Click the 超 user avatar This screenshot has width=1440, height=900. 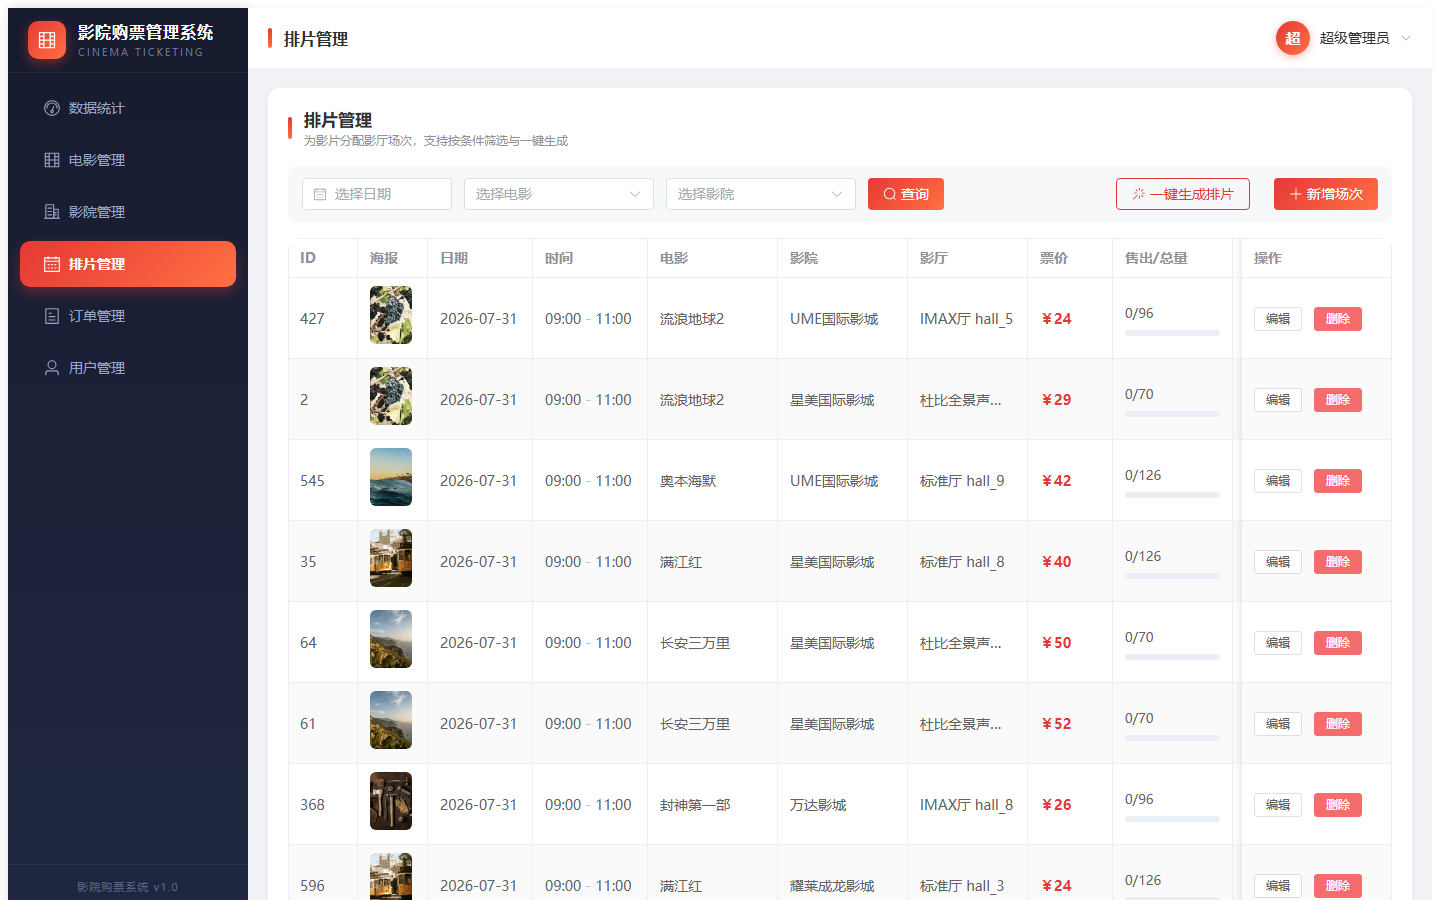pyautogui.click(x=1293, y=38)
